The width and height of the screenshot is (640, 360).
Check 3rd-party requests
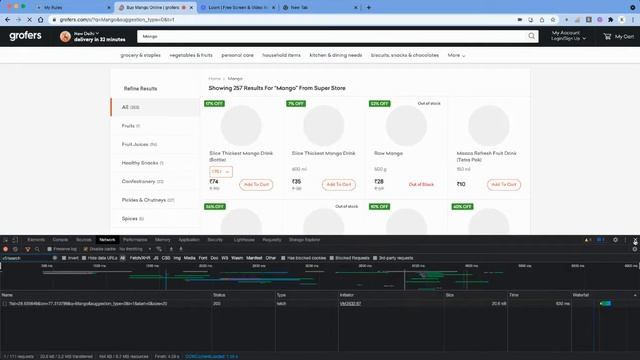pos(375,258)
